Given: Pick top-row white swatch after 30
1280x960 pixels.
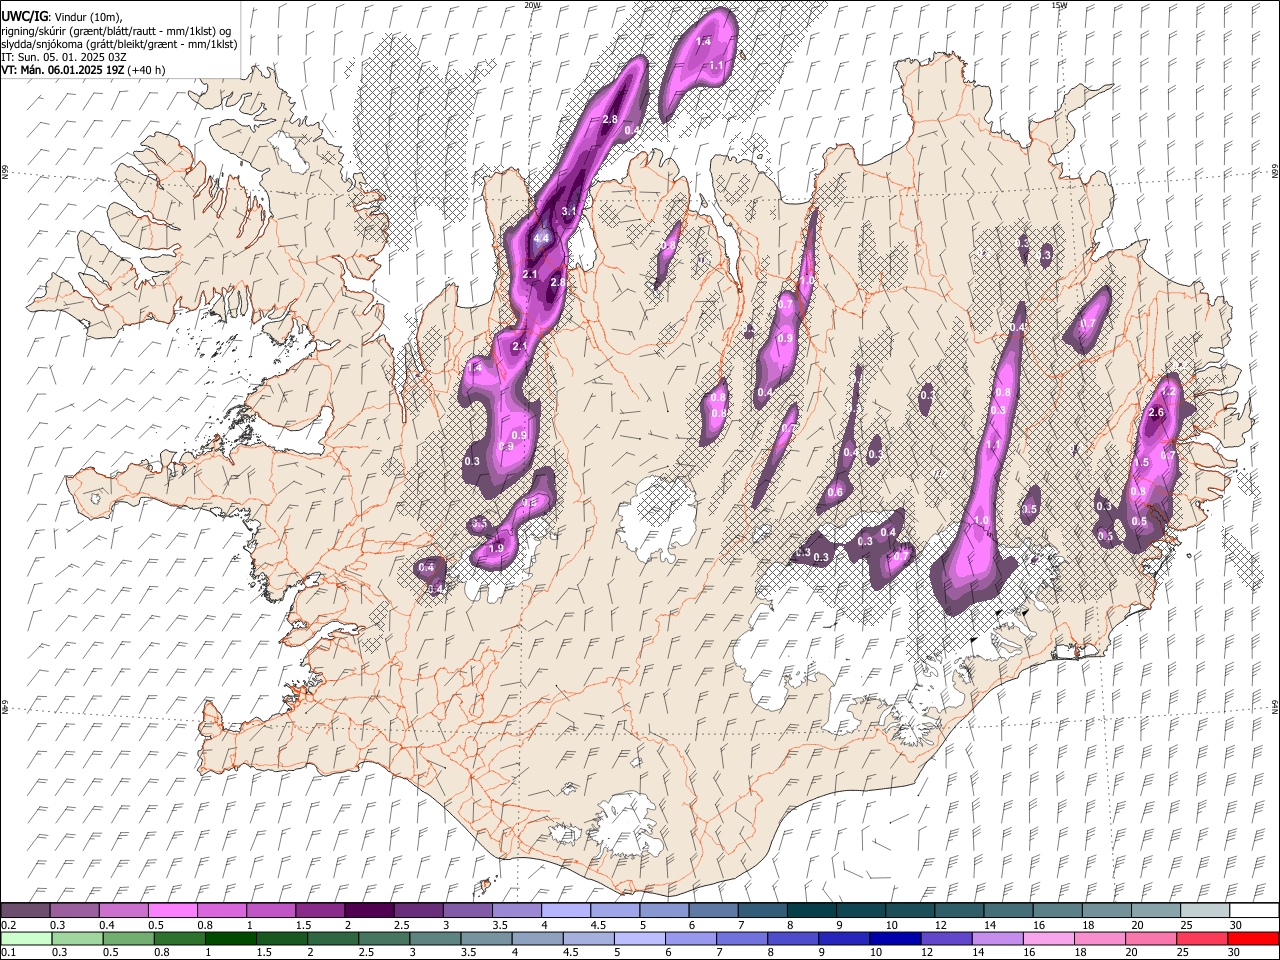Looking at the screenshot, I should click(1254, 910).
